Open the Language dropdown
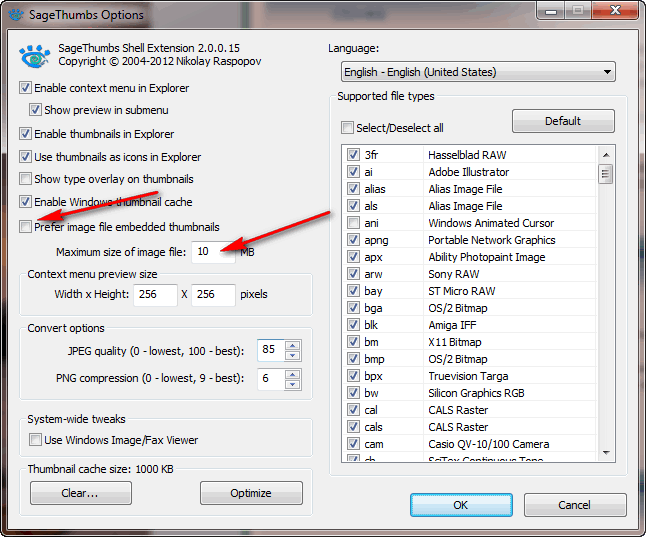Screen dimensions: 646x537 (478, 72)
